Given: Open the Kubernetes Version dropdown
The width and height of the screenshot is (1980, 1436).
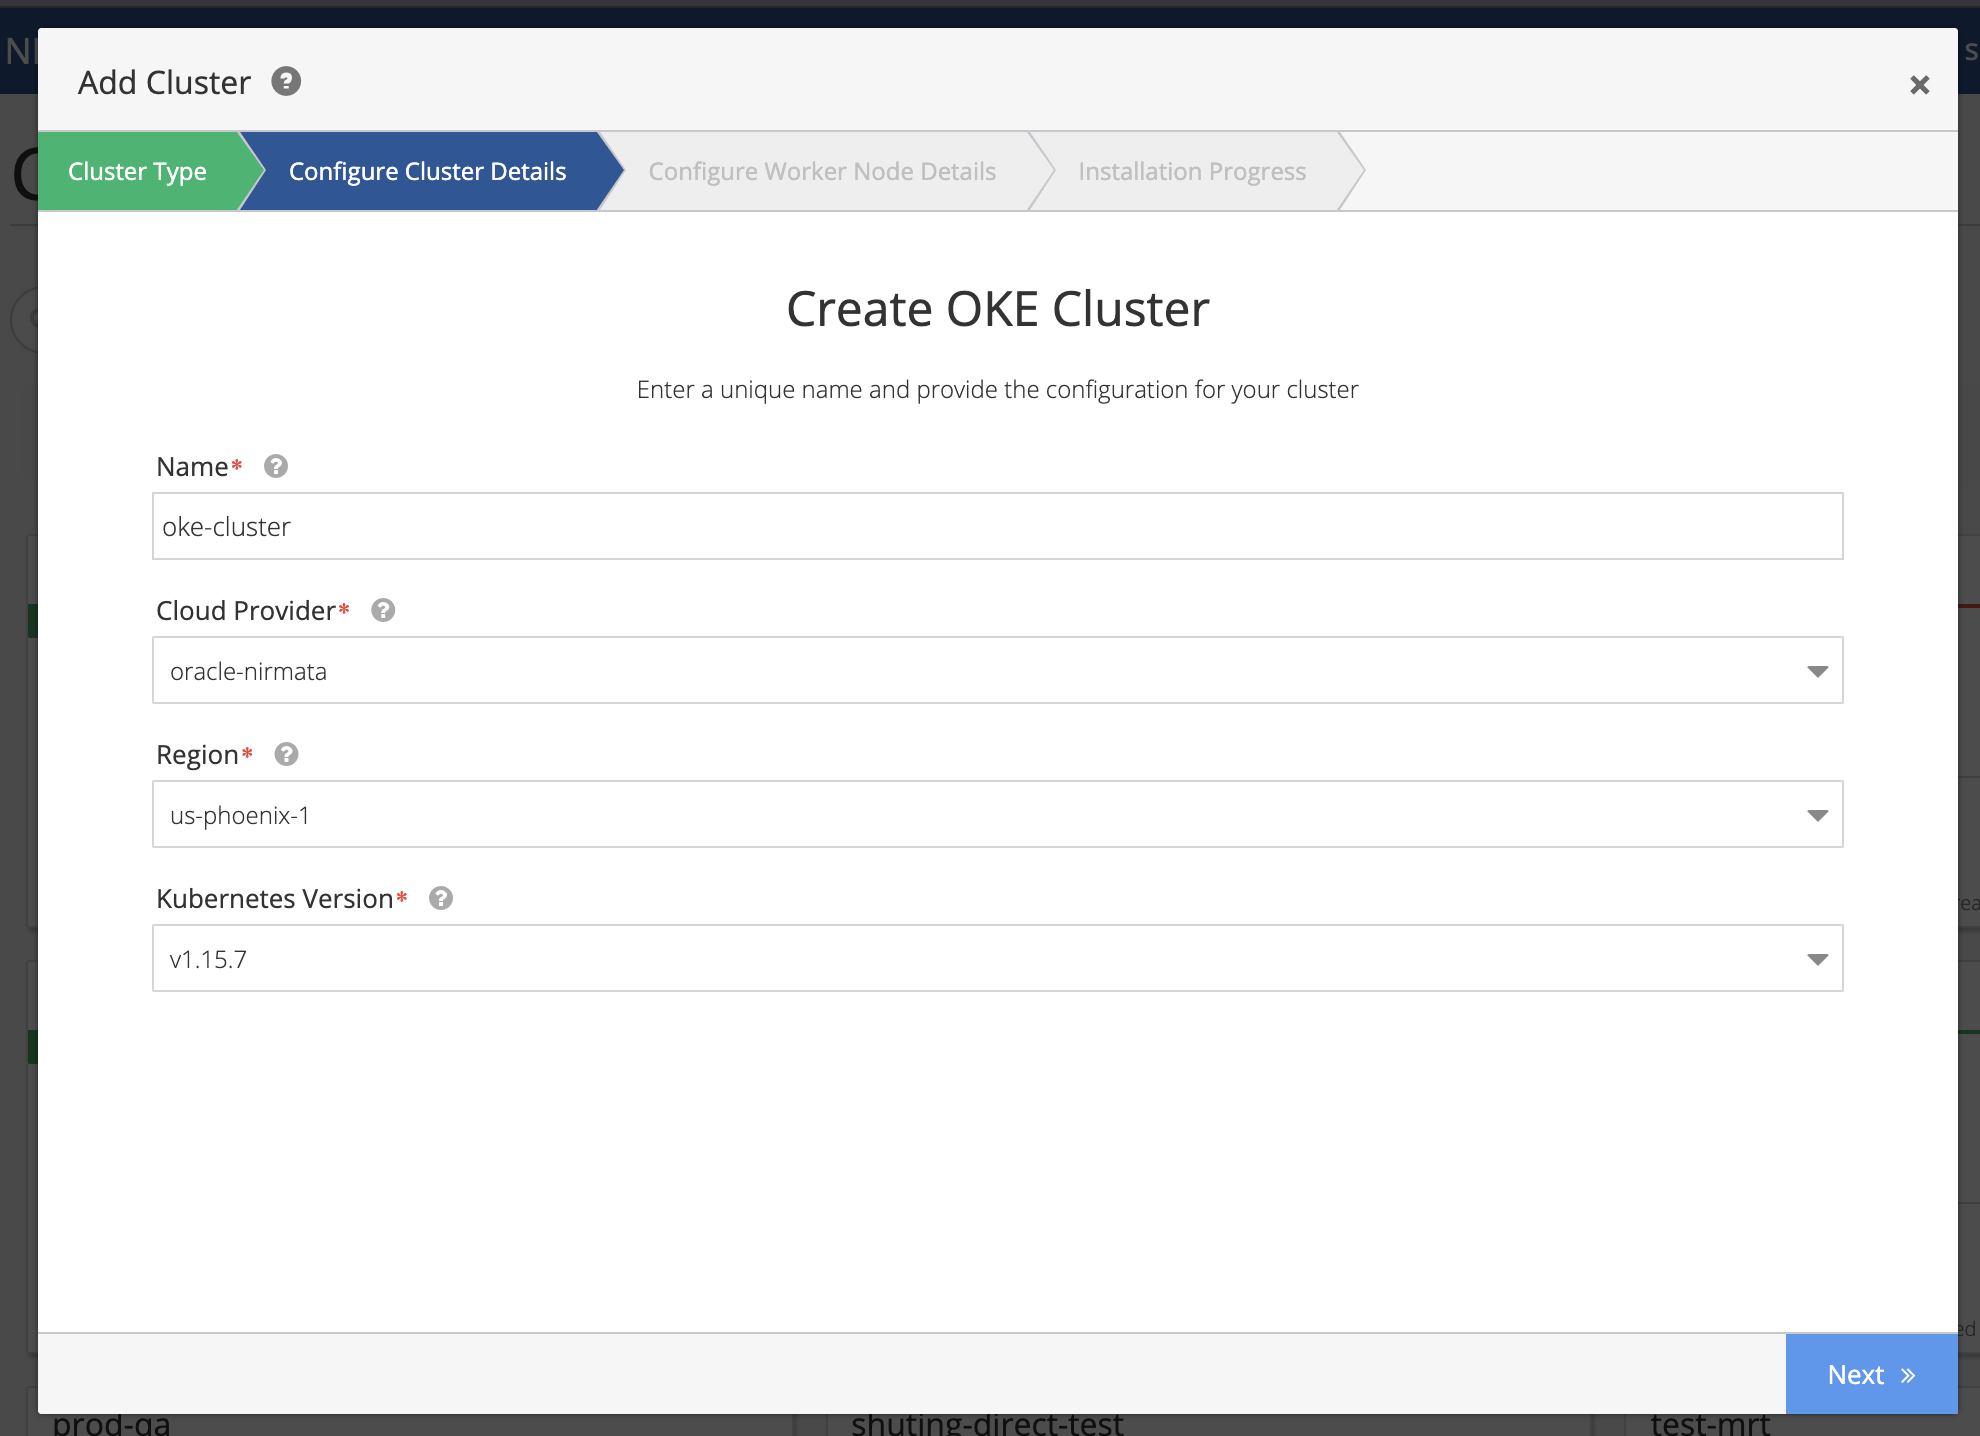Looking at the screenshot, I should coord(996,958).
